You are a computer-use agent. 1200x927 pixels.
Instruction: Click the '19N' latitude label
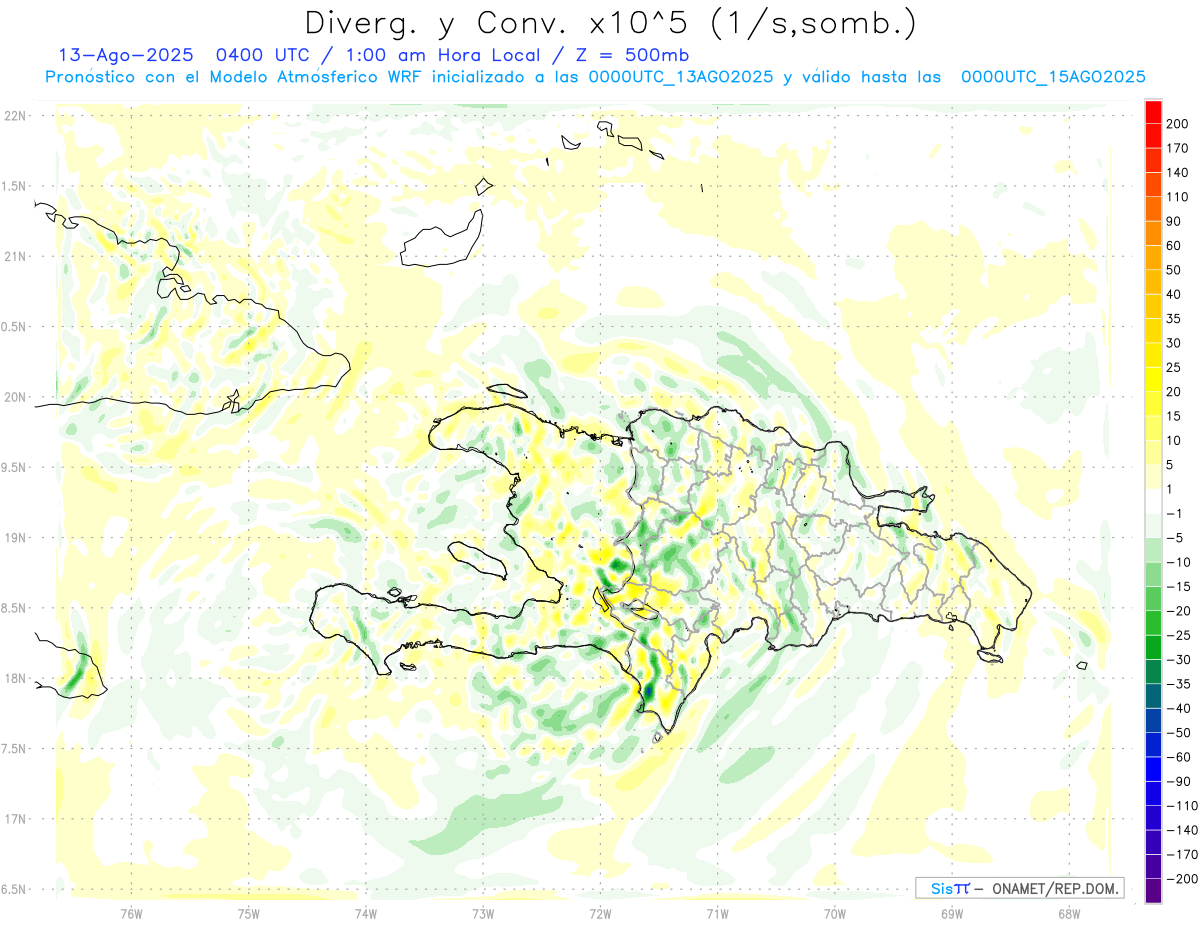click(15, 538)
